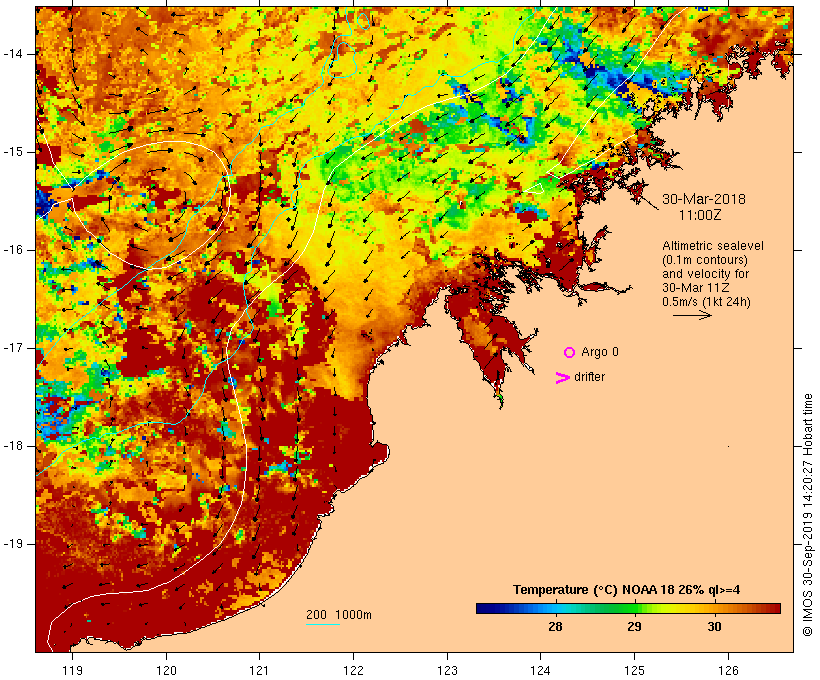The height and width of the screenshot is (680, 820).
Task: Click the longitude axis label 120
Action: tap(166, 670)
